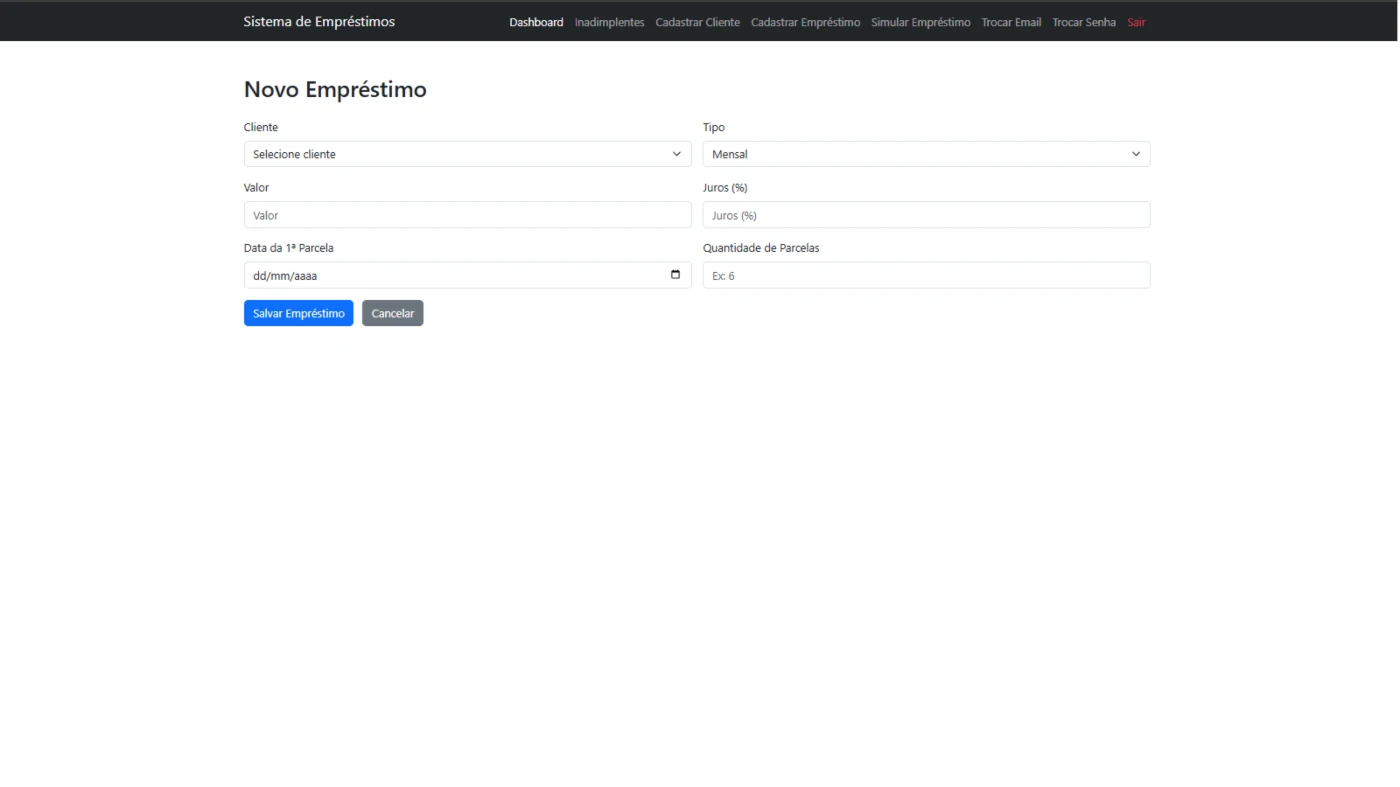Open Cadastrar Empréstimo in navbar
The width and height of the screenshot is (1400, 787).
click(x=805, y=22)
